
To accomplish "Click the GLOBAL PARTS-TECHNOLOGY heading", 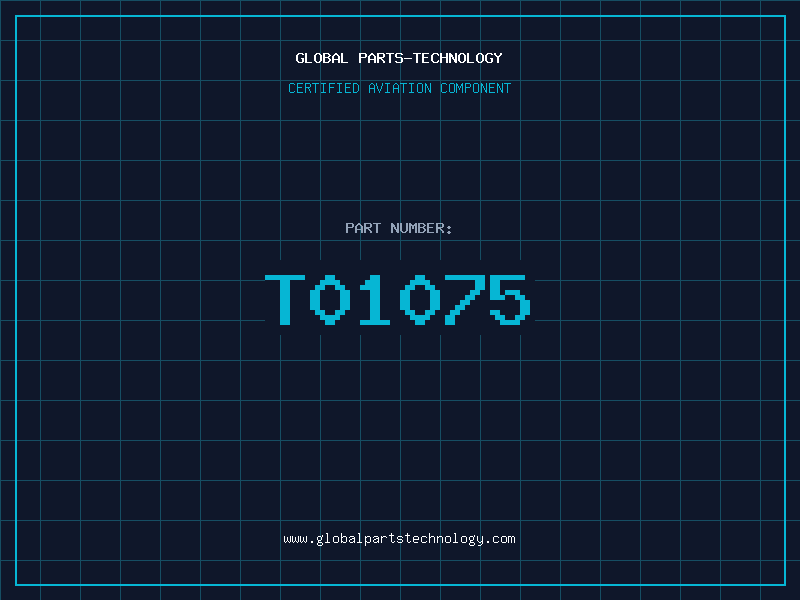I will point(399,58).
